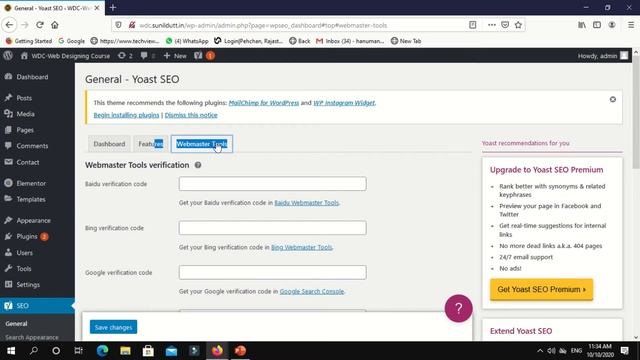Open Media in sidebar
640x360 pixels.
[25, 114]
